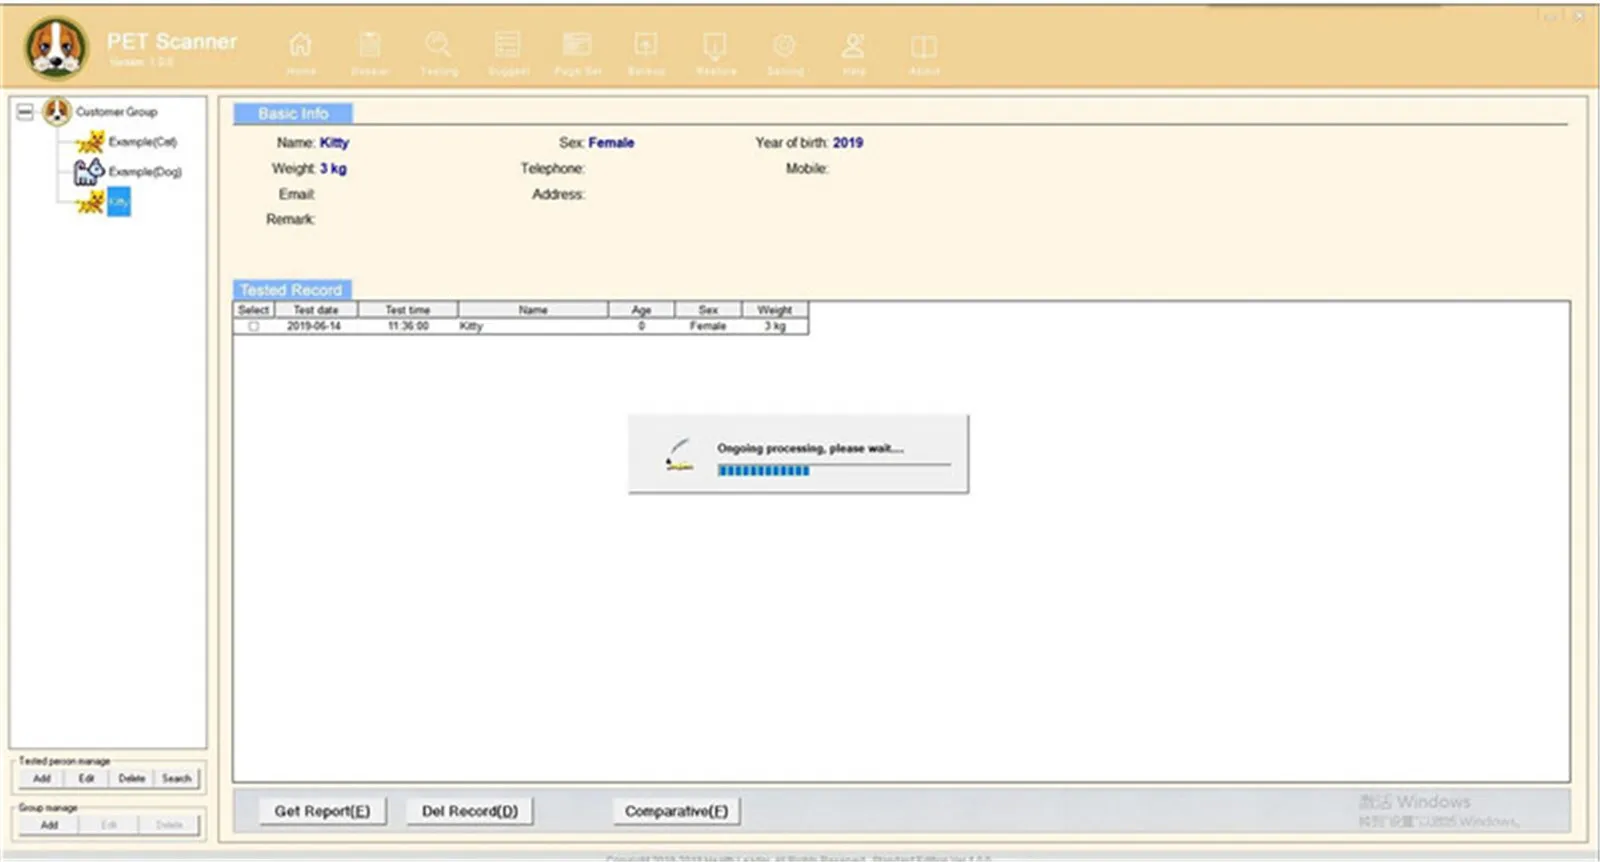Click the blue processing progress bar
The height and width of the screenshot is (862, 1600).
[763, 471]
